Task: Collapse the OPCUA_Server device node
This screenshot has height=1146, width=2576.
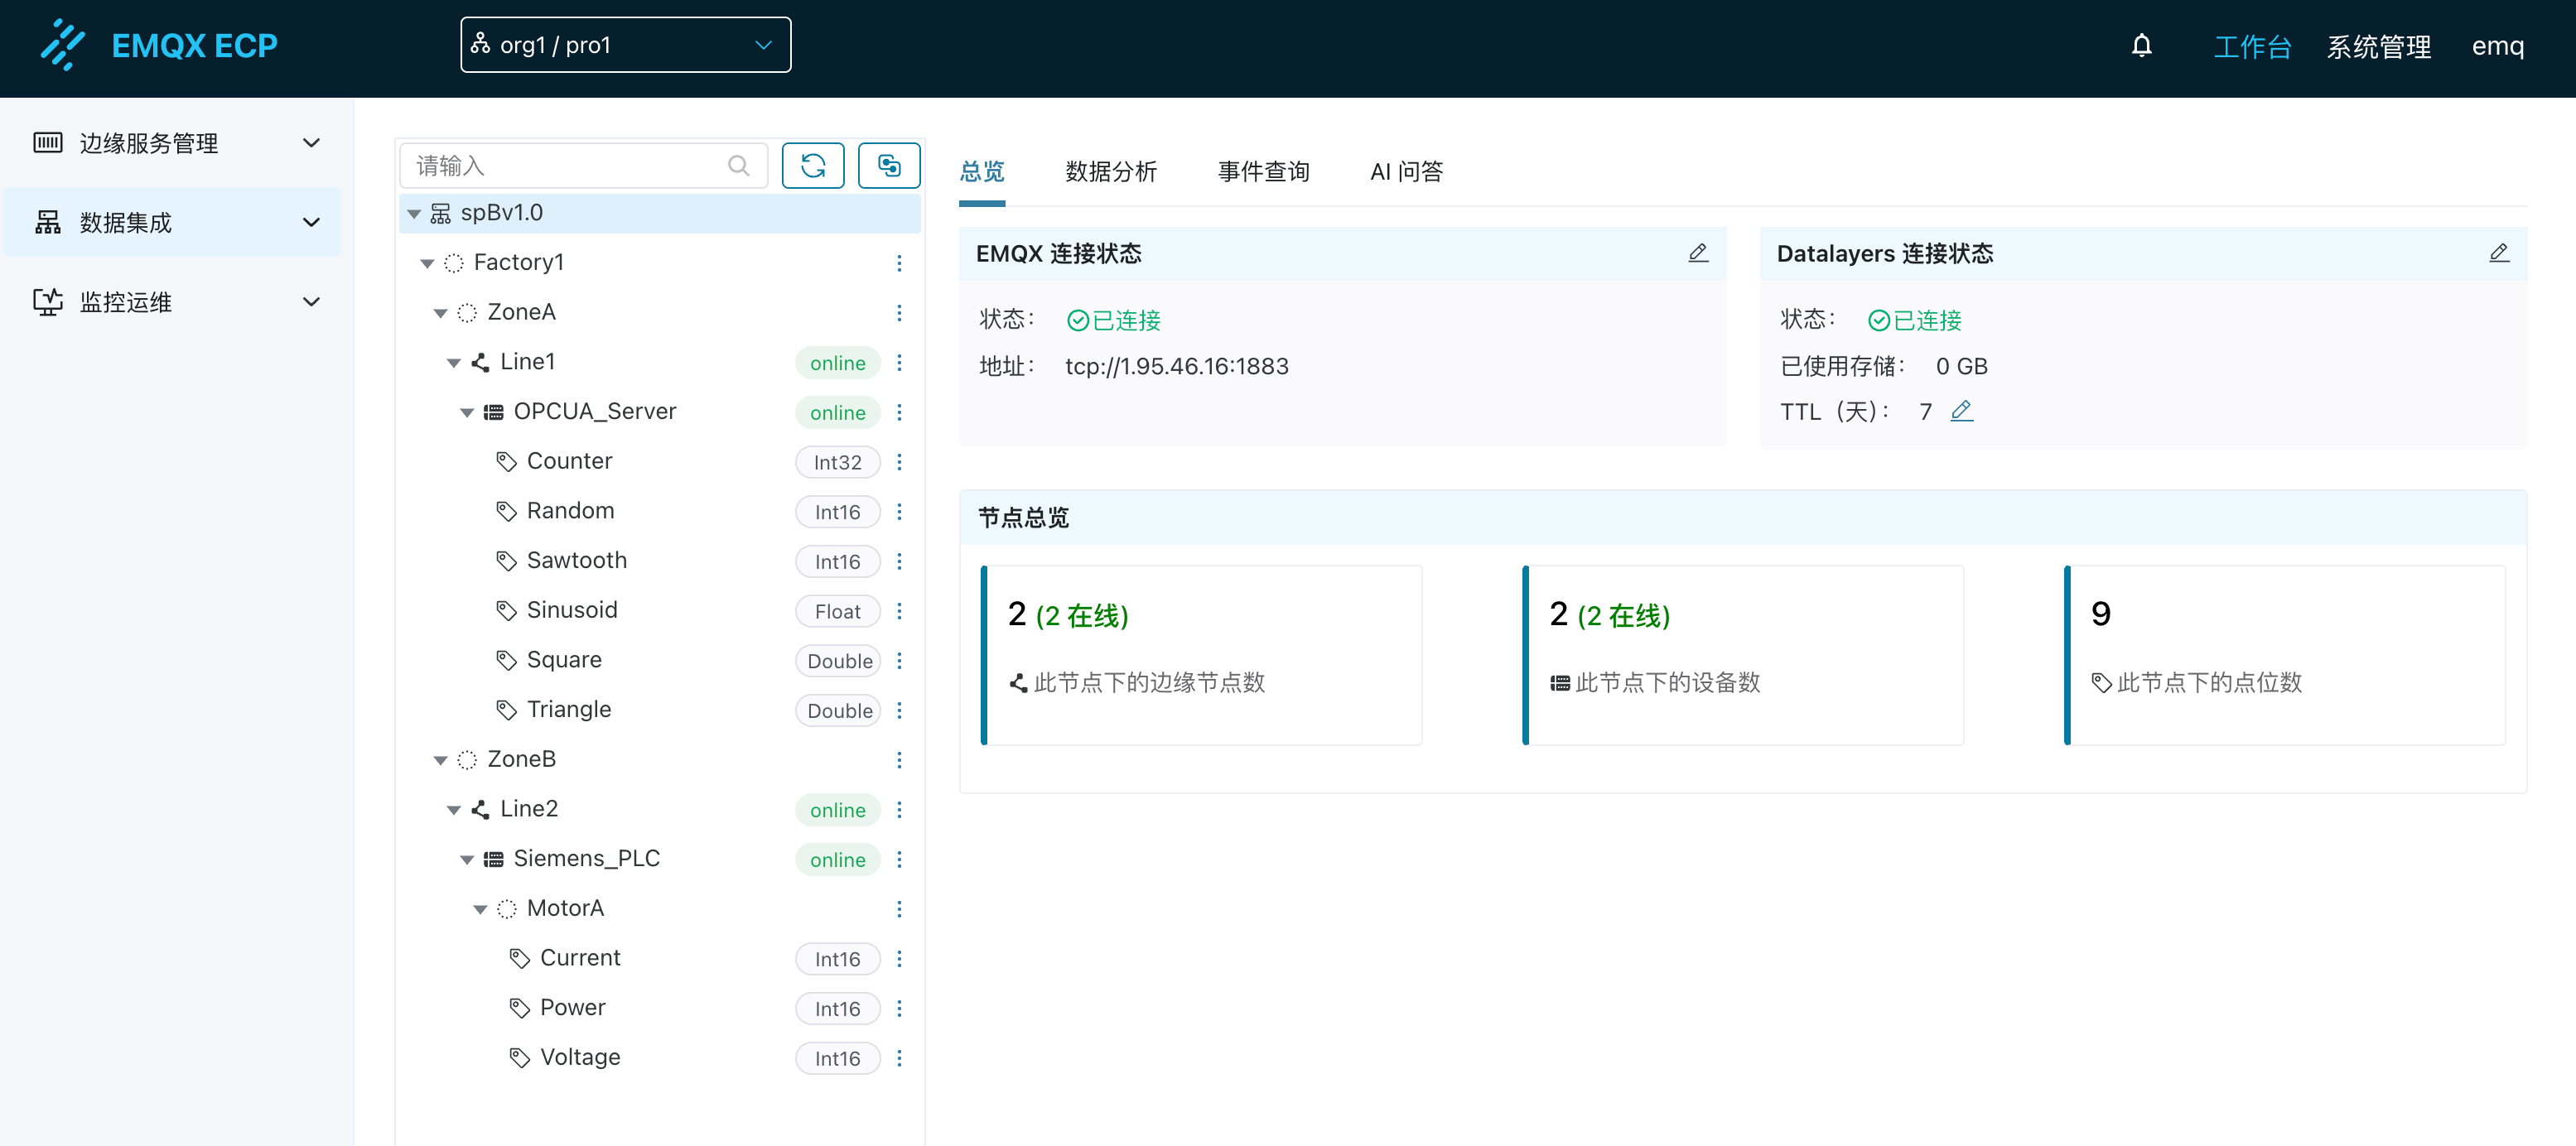Action: 467,412
